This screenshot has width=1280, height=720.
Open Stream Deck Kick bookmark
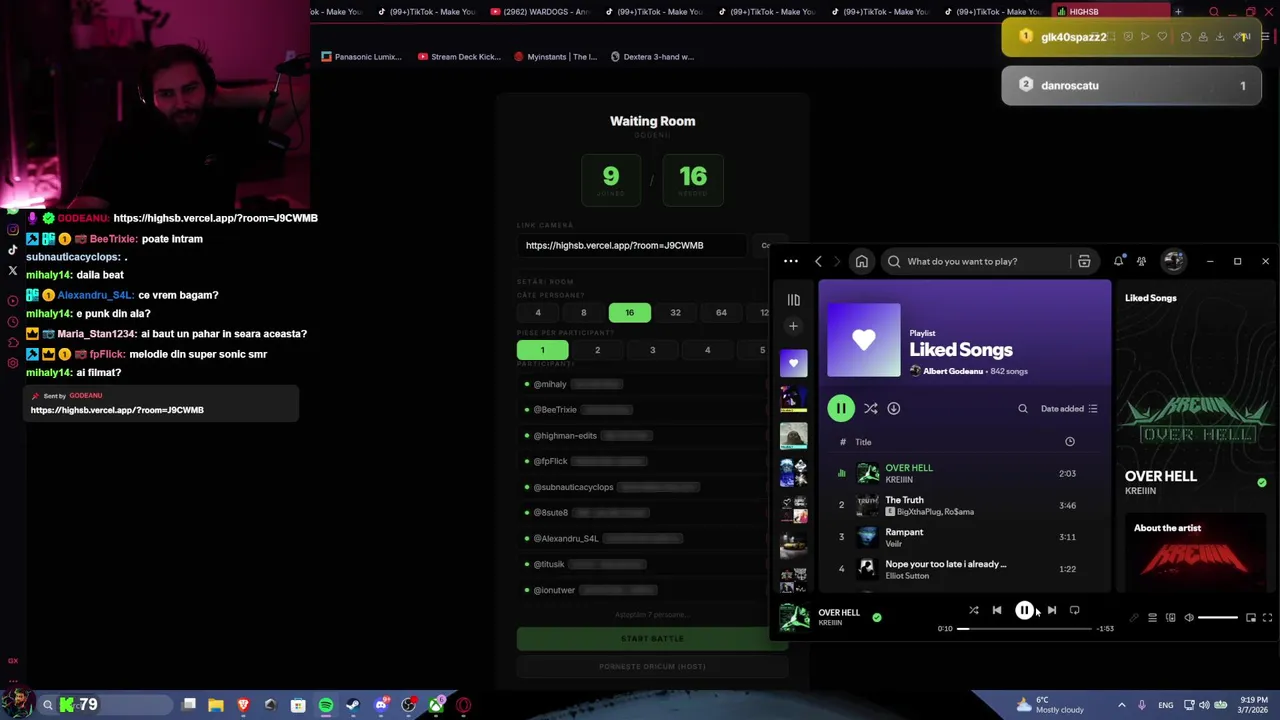tap(459, 57)
